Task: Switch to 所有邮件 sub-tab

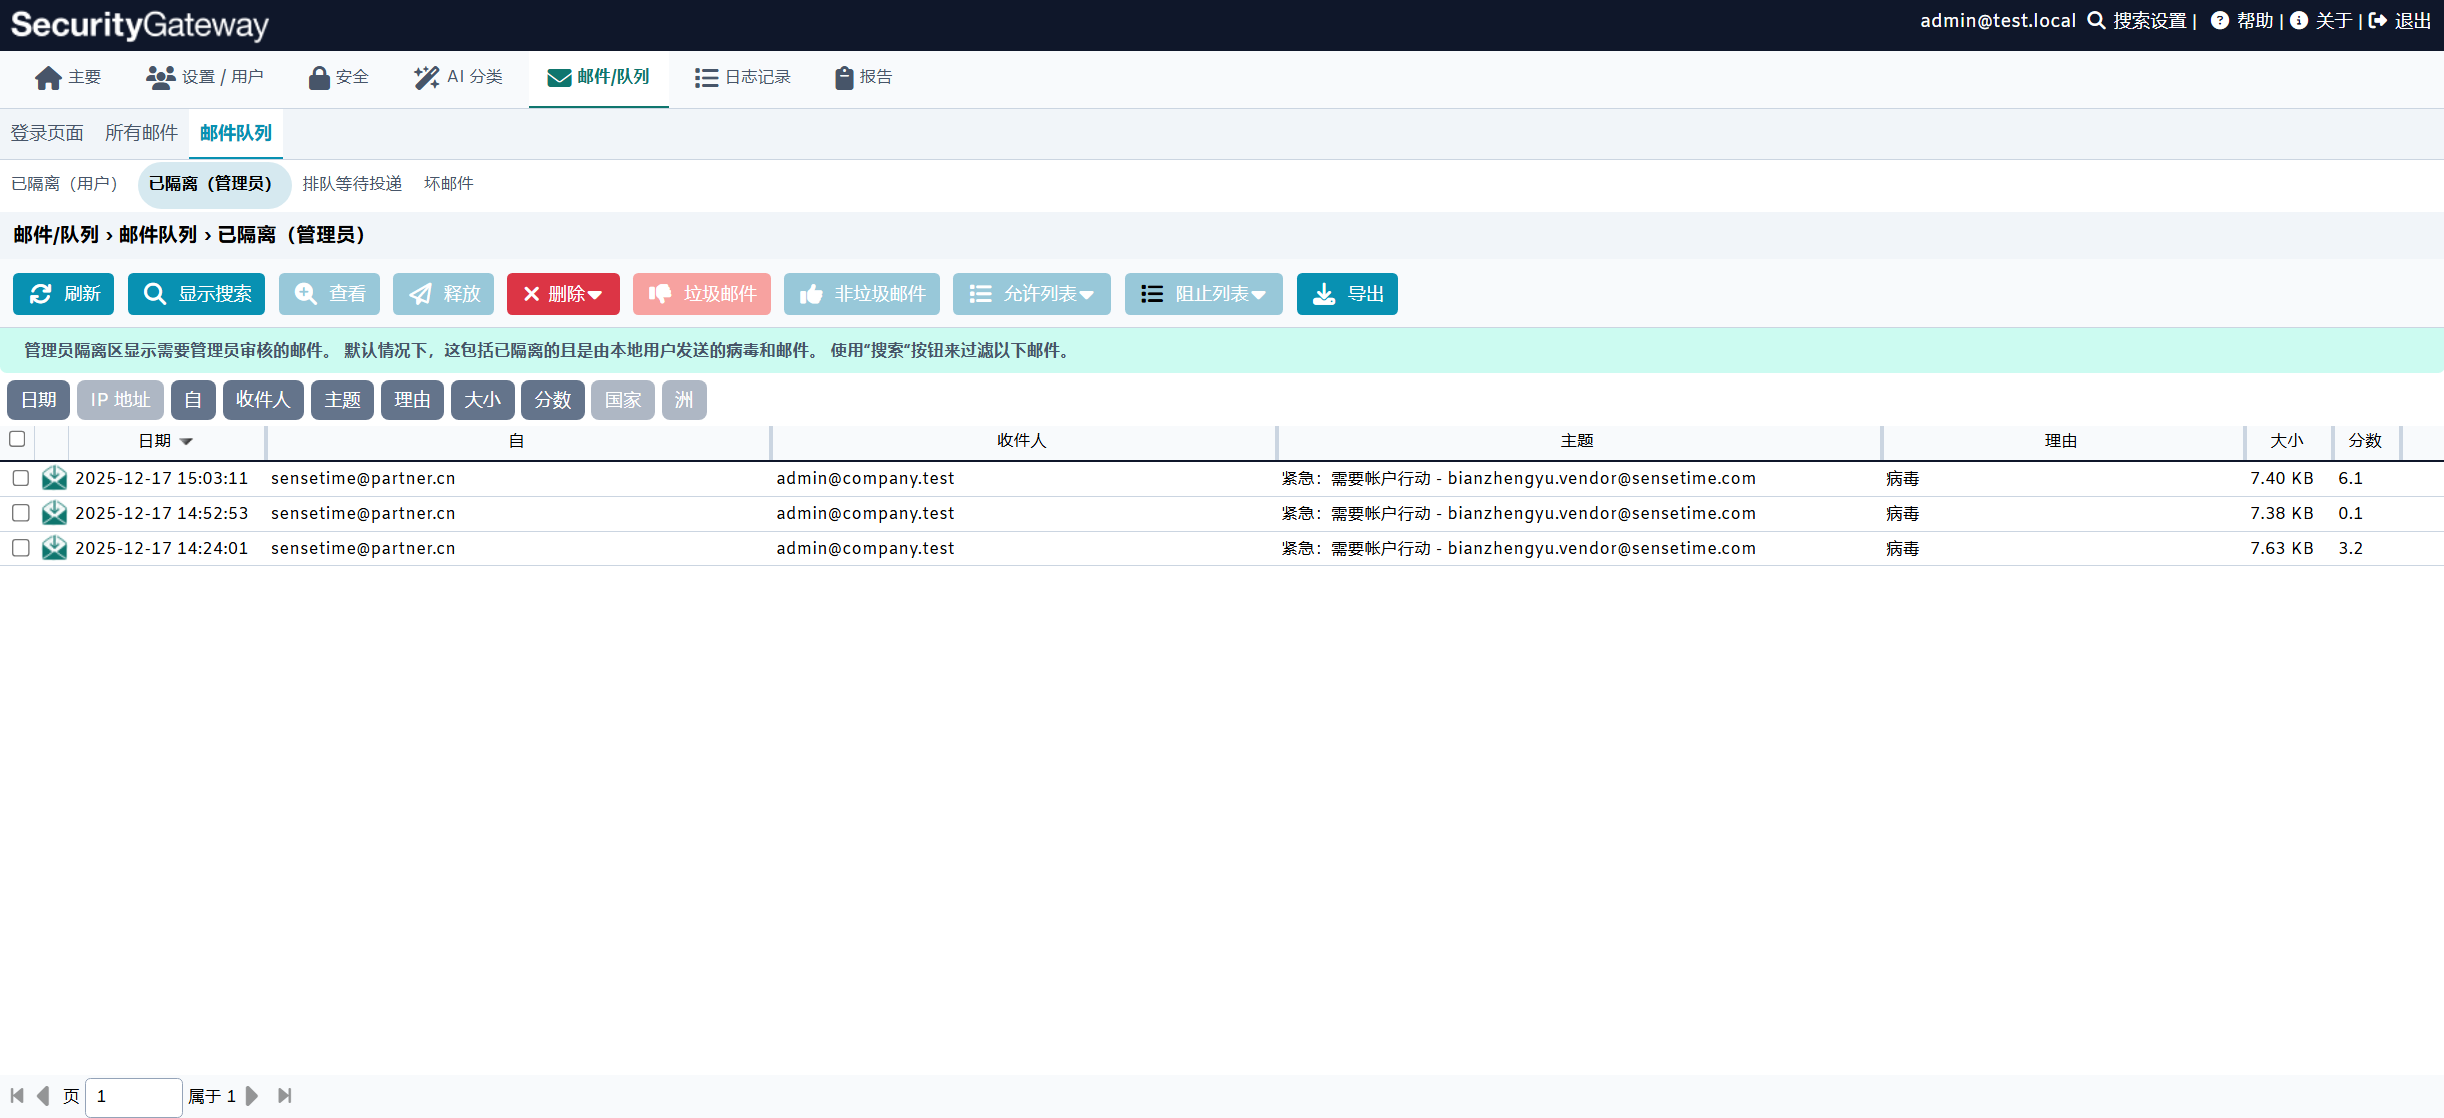Action: click(141, 133)
